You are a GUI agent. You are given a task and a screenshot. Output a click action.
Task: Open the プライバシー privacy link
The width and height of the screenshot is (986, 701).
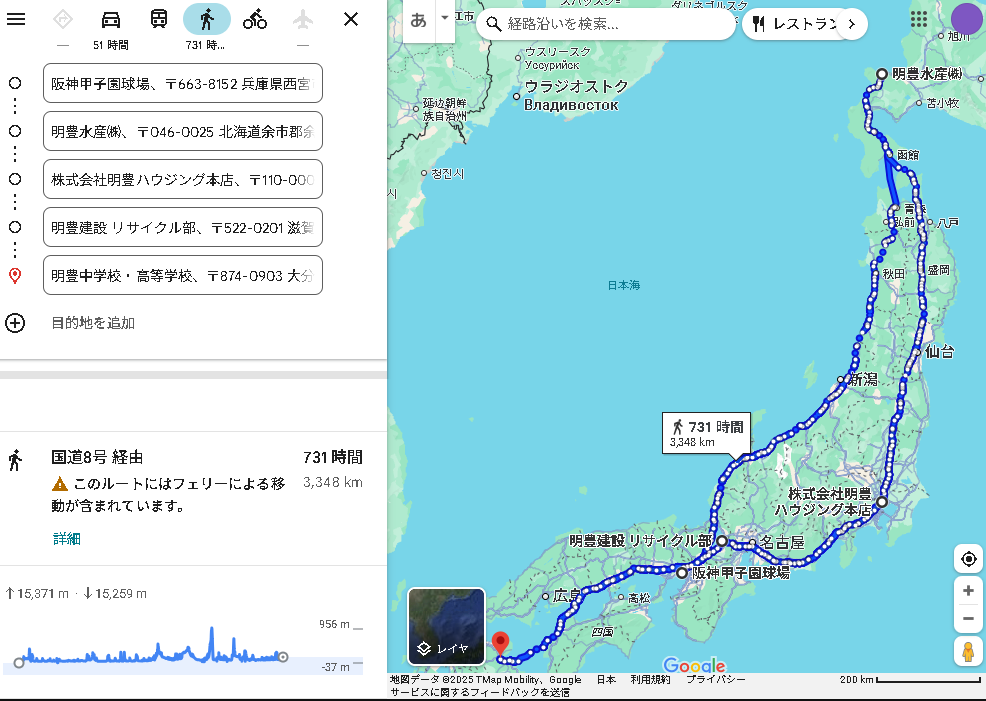coord(716,680)
